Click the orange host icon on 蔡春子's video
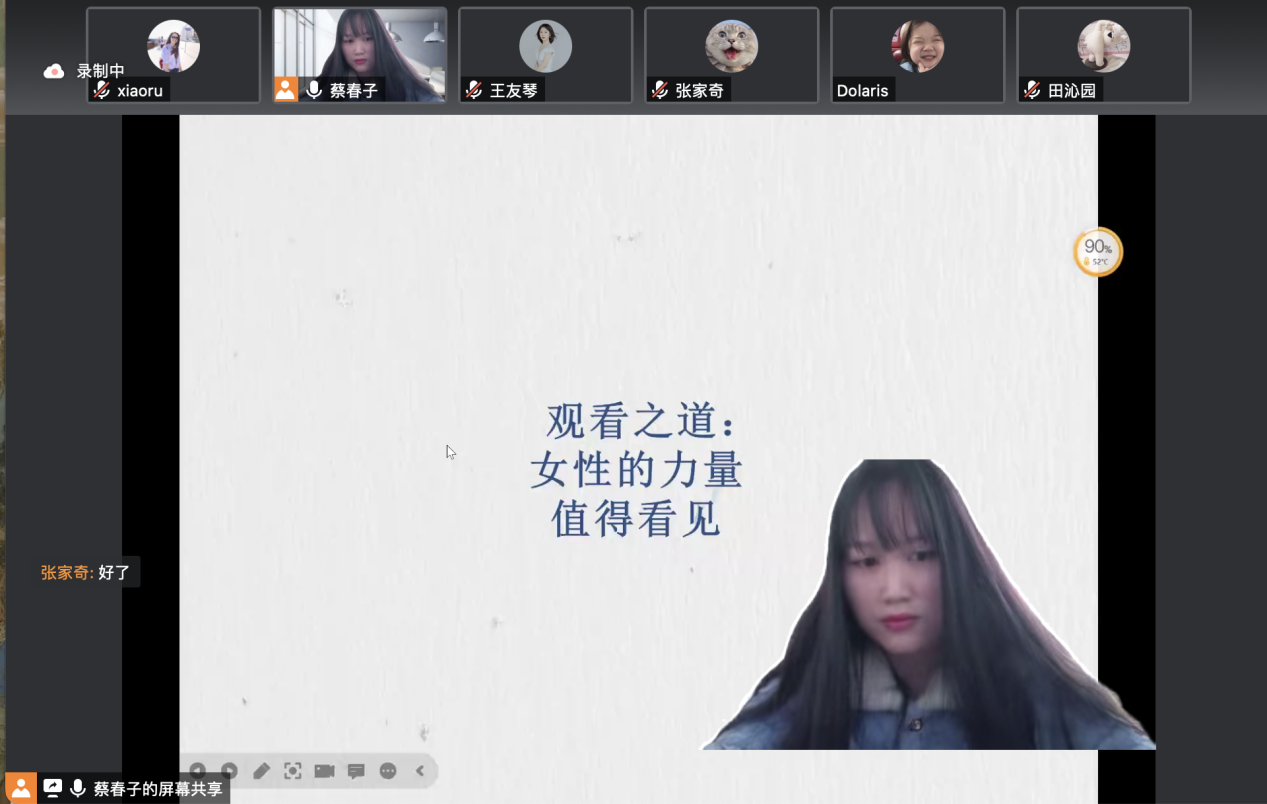 [286, 90]
